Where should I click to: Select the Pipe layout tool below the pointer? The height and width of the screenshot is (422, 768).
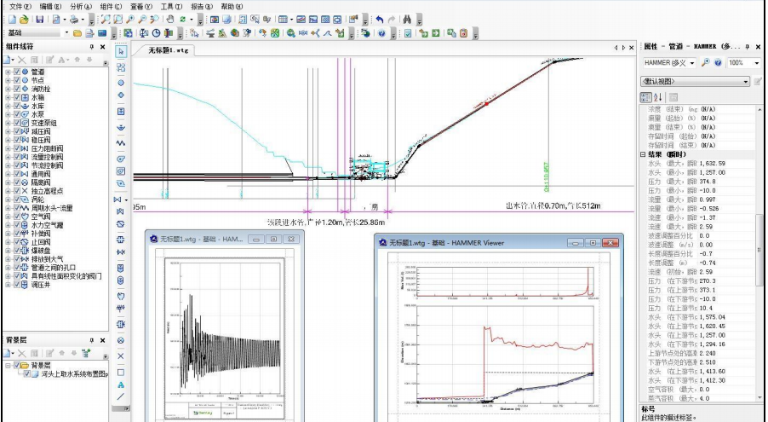pos(121,67)
